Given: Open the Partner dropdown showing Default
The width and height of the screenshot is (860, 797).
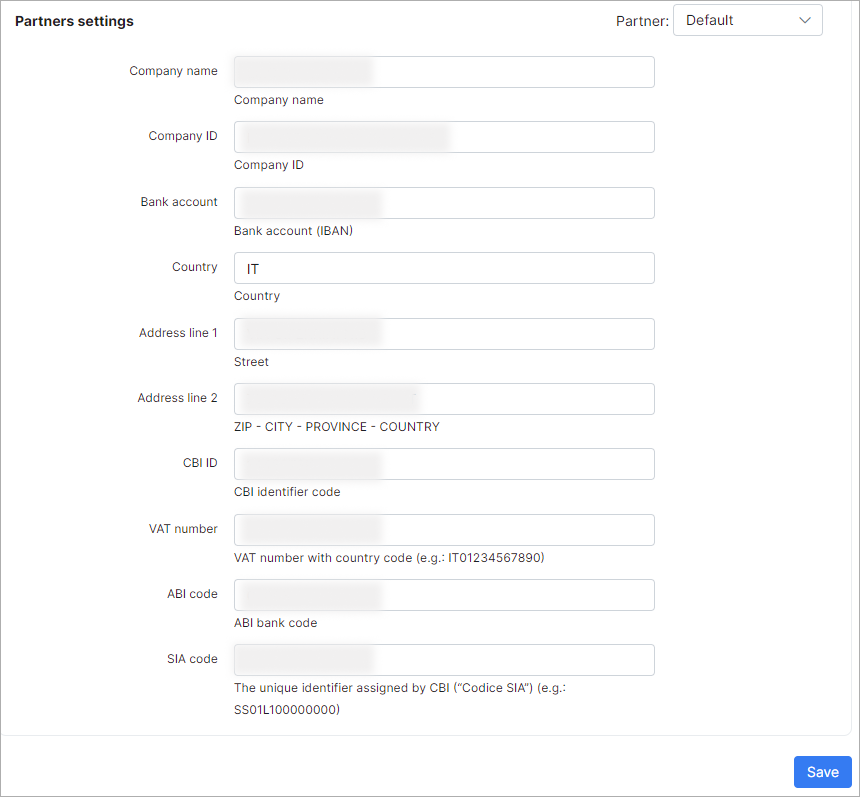Looking at the screenshot, I should [748, 20].
